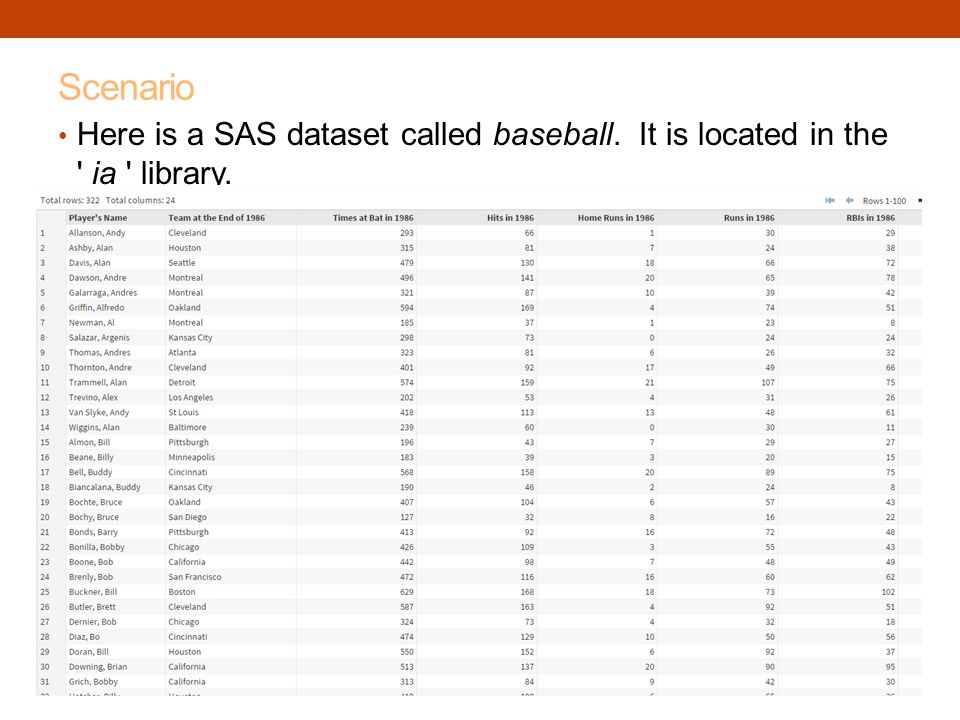Image resolution: width=960 pixels, height=720 pixels.
Task: Select the Los Angeles team cell
Action: [190, 397]
